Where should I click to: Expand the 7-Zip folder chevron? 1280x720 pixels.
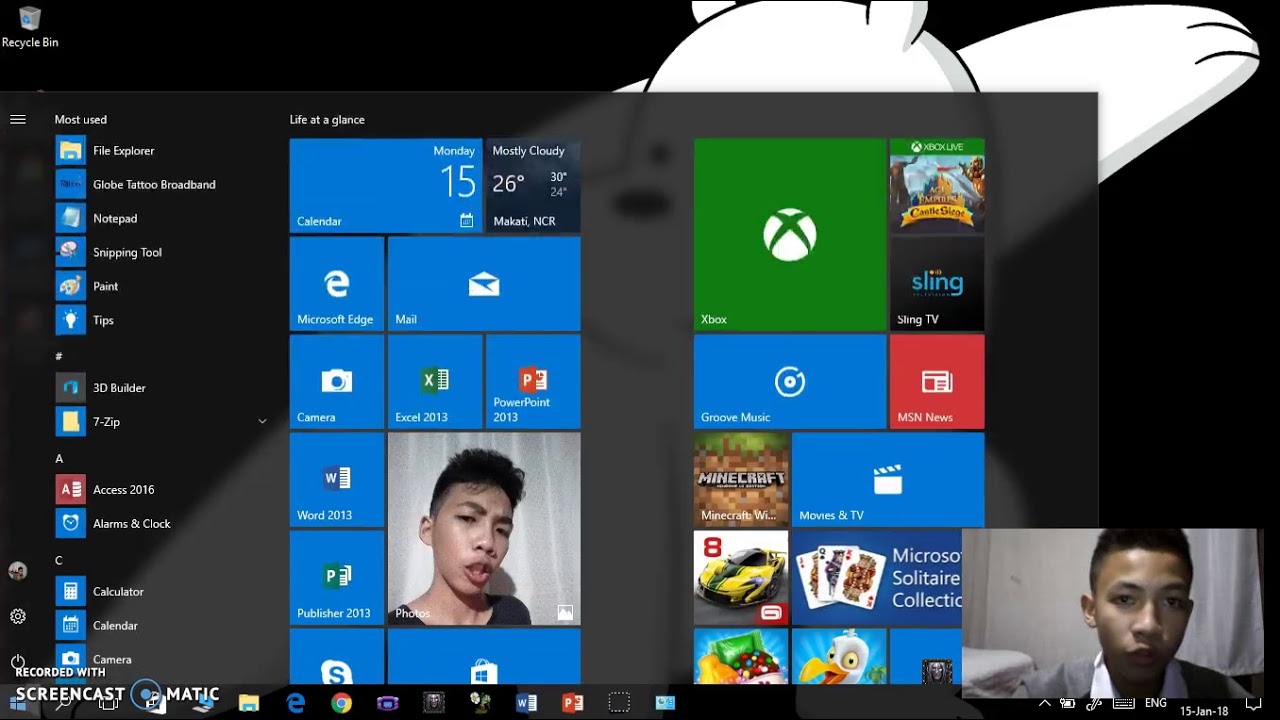pyautogui.click(x=262, y=422)
